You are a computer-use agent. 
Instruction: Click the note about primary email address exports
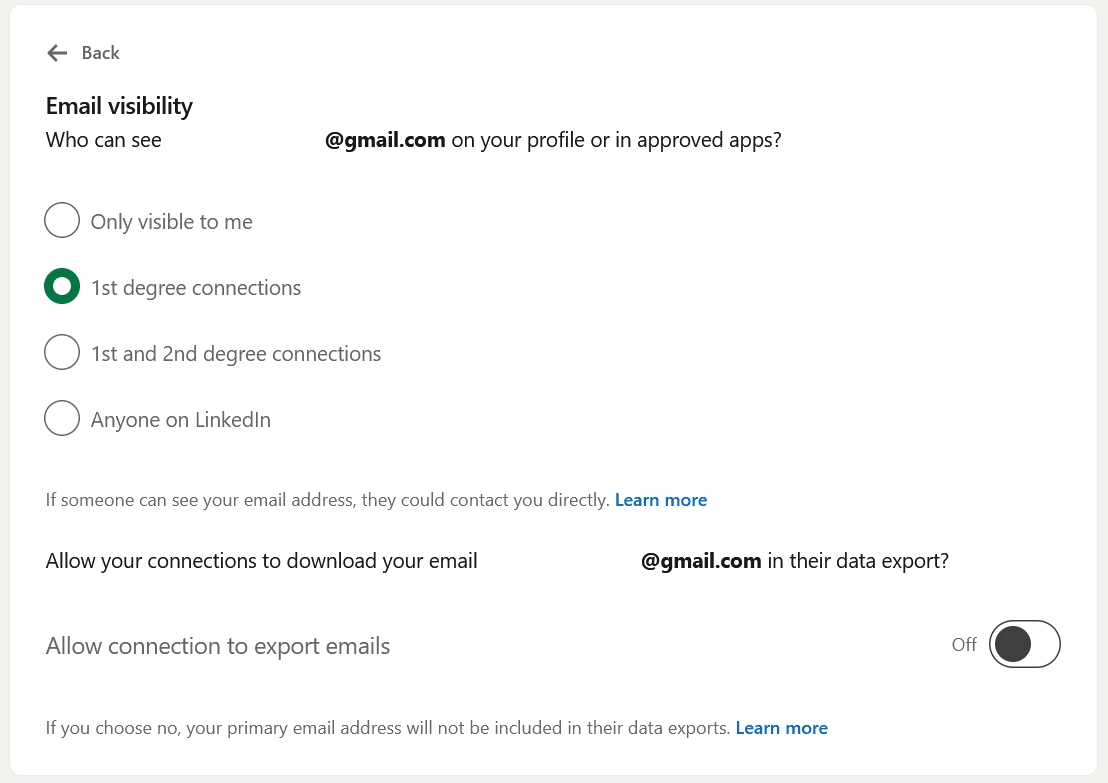(385, 727)
